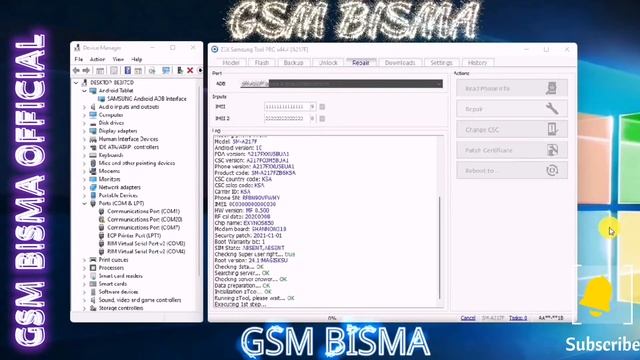Open Action menu in Device Manager
This screenshot has height=360, width=640.
click(x=97, y=60)
